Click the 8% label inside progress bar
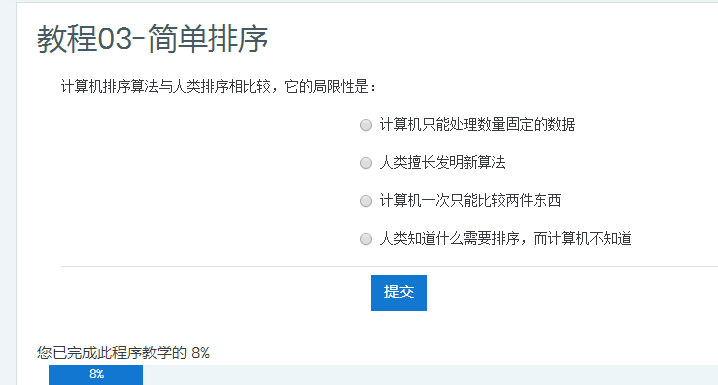The width and height of the screenshot is (718, 385). pos(97,374)
